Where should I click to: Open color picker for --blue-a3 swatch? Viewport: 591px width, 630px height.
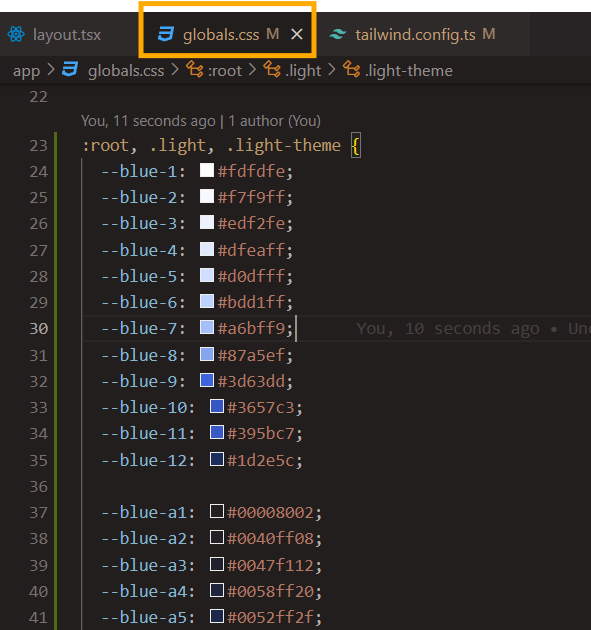pyautogui.click(x=217, y=565)
